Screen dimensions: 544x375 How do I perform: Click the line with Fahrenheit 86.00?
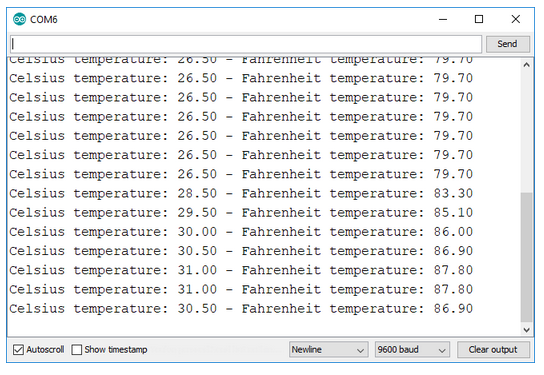pos(241,232)
